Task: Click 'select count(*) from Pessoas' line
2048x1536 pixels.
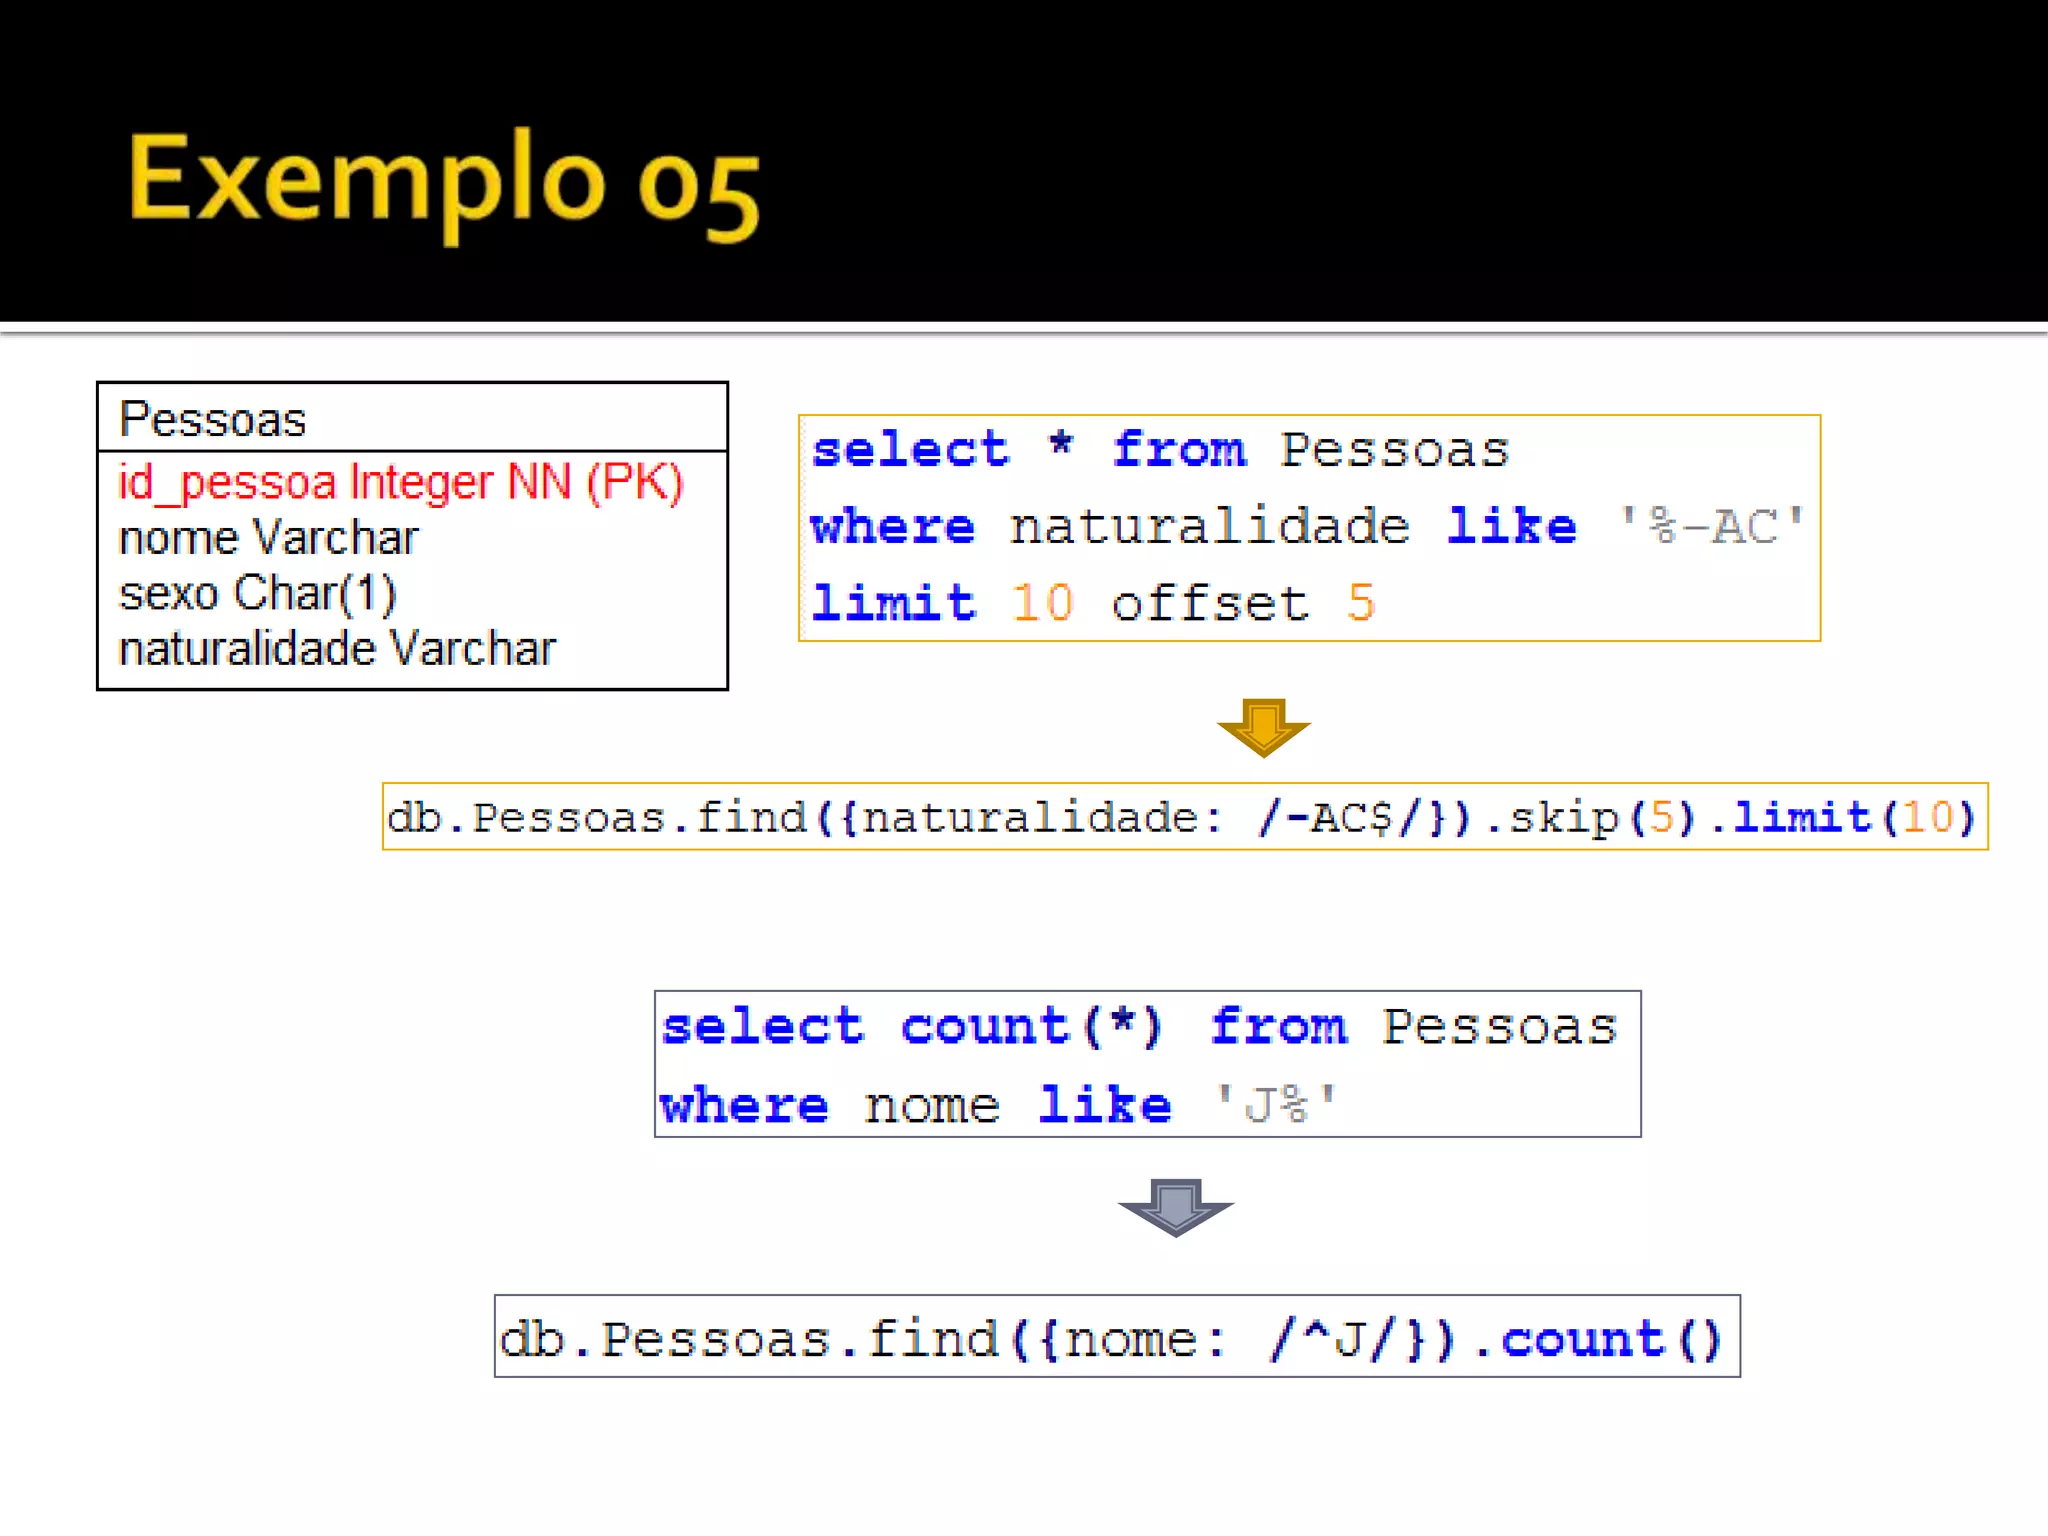Action: (x=1139, y=1027)
